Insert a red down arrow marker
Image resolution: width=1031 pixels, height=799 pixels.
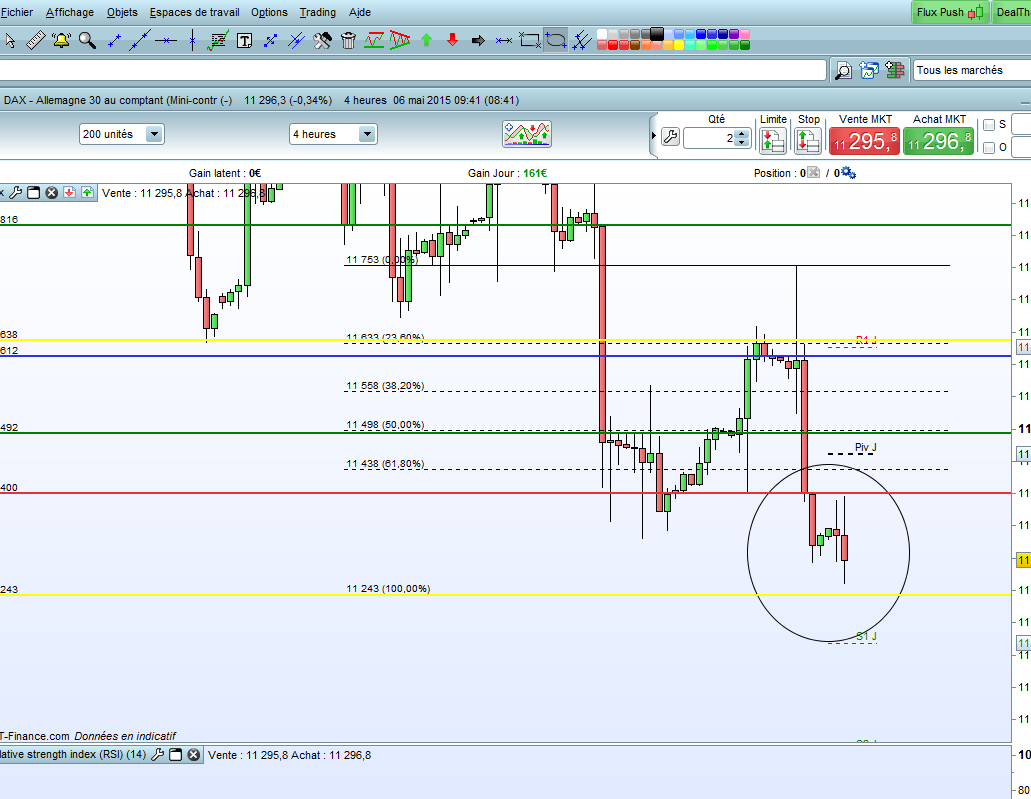click(x=452, y=41)
